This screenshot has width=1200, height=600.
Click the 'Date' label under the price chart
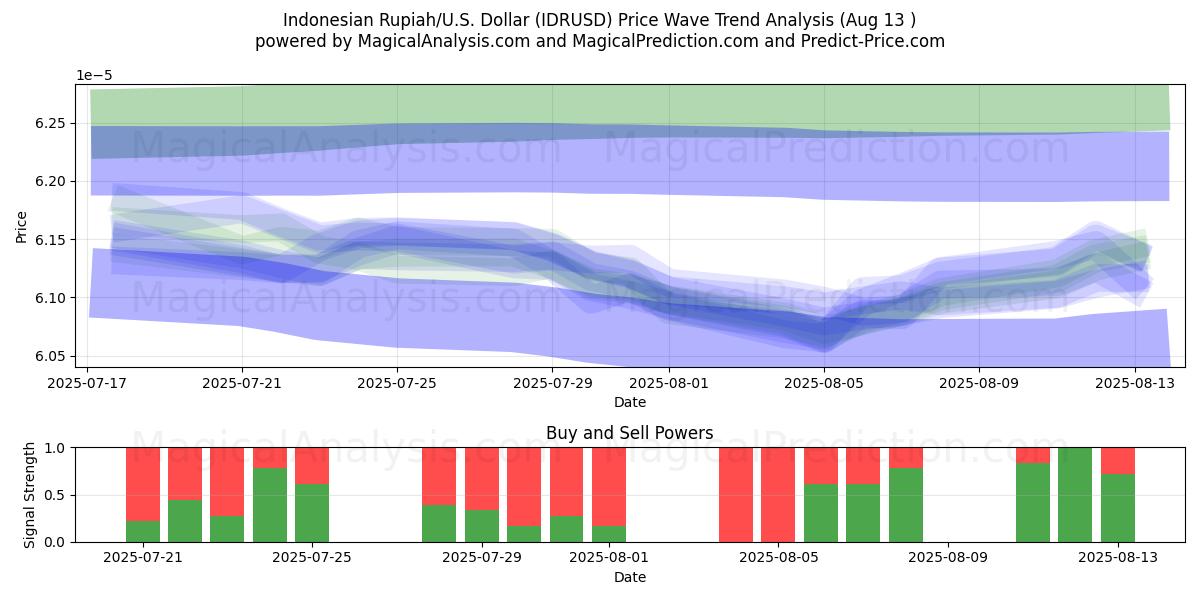point(630,402)
